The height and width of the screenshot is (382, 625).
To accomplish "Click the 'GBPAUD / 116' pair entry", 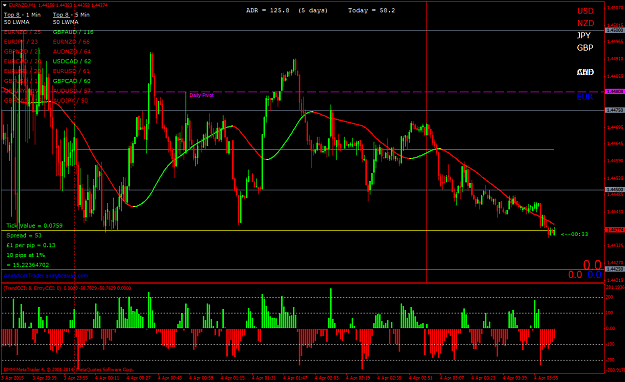I will 73,32.
